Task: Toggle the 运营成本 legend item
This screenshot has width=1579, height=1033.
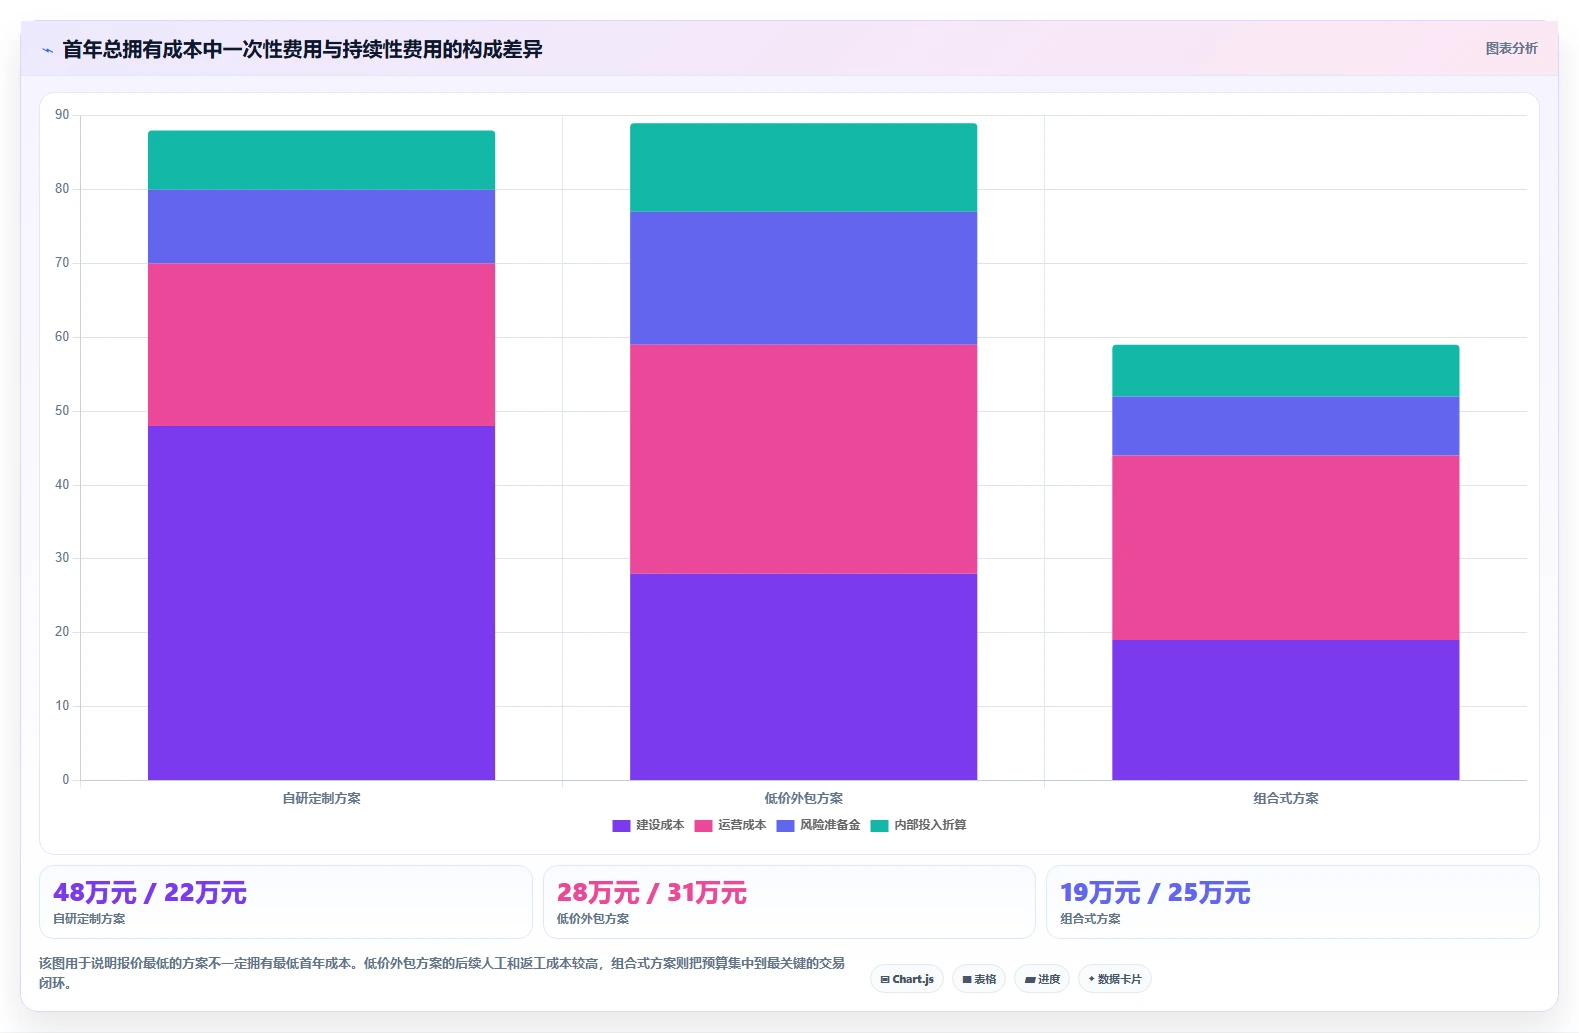Action: tap(730, 825)
